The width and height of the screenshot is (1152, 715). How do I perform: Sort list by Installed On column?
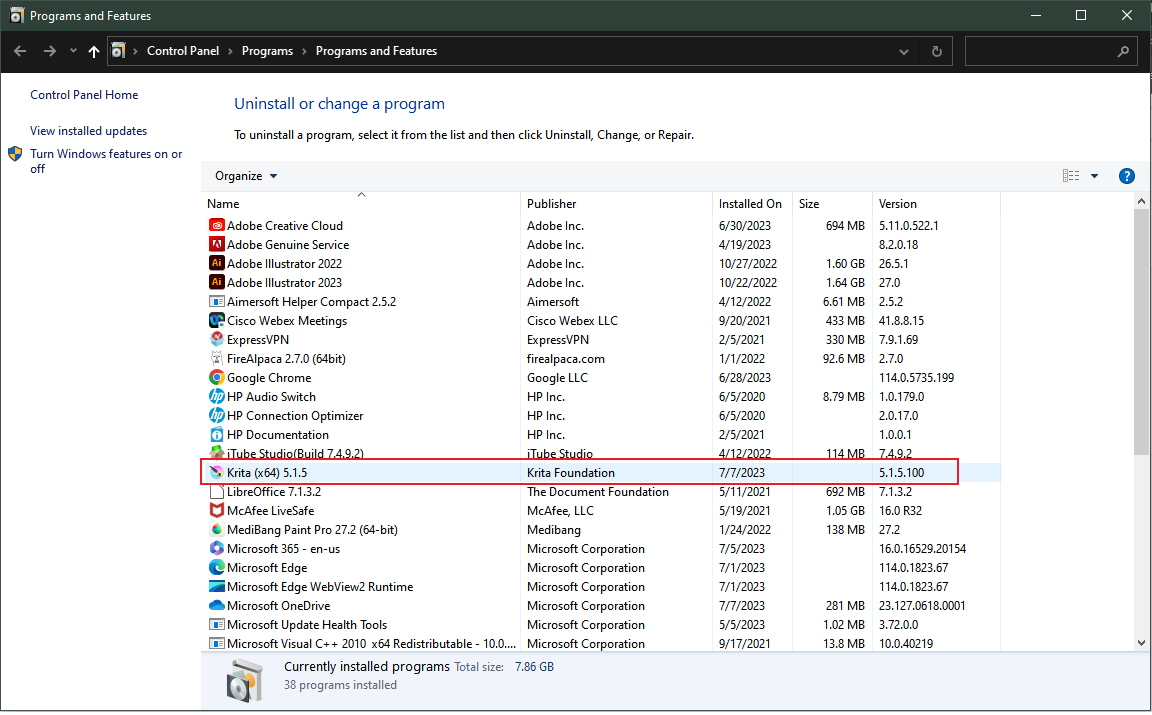pyautogui.click(x=750, y=204)
